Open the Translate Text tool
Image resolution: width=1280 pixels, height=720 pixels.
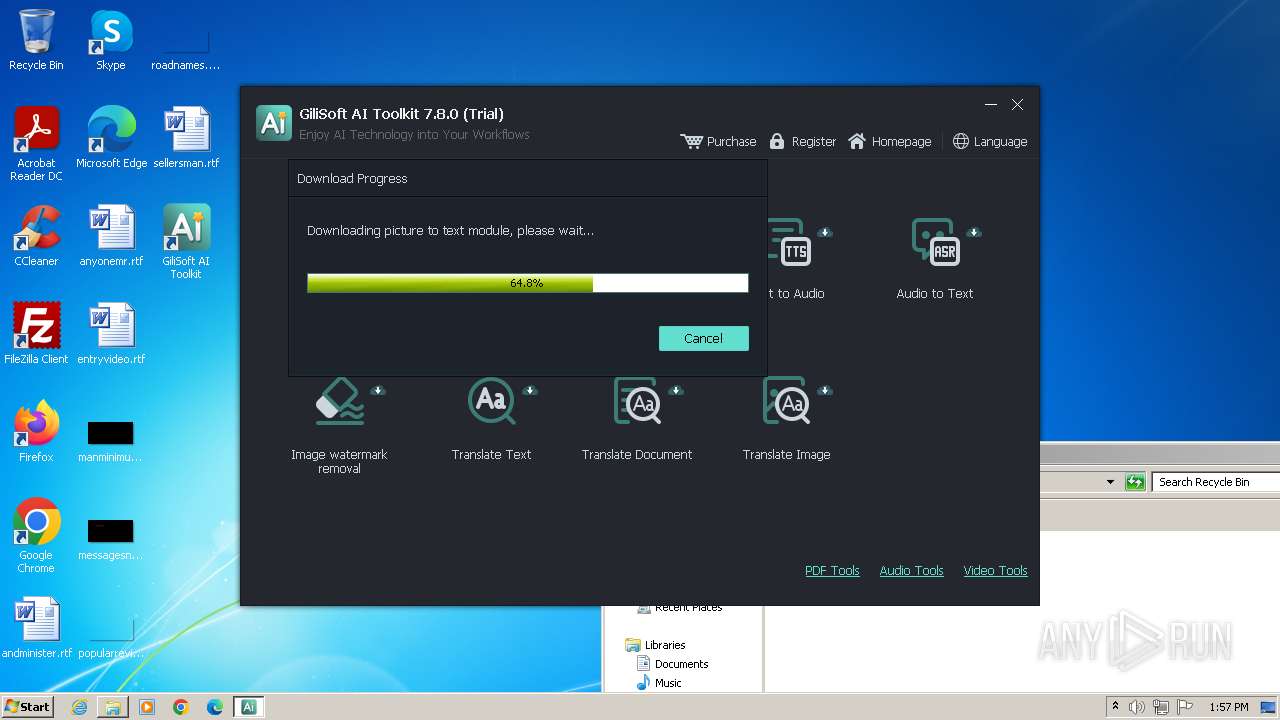[x=491, y=402]
